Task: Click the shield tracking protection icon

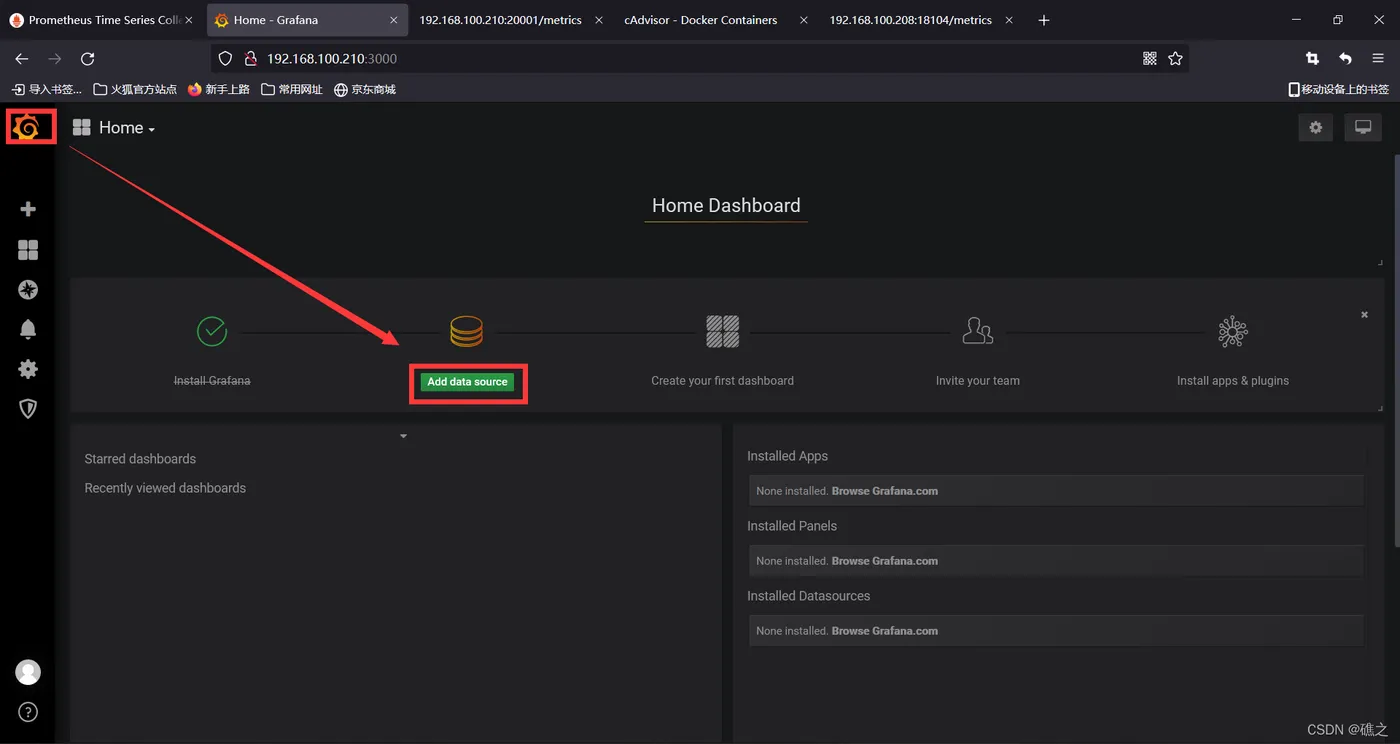Action: [226, 59]
